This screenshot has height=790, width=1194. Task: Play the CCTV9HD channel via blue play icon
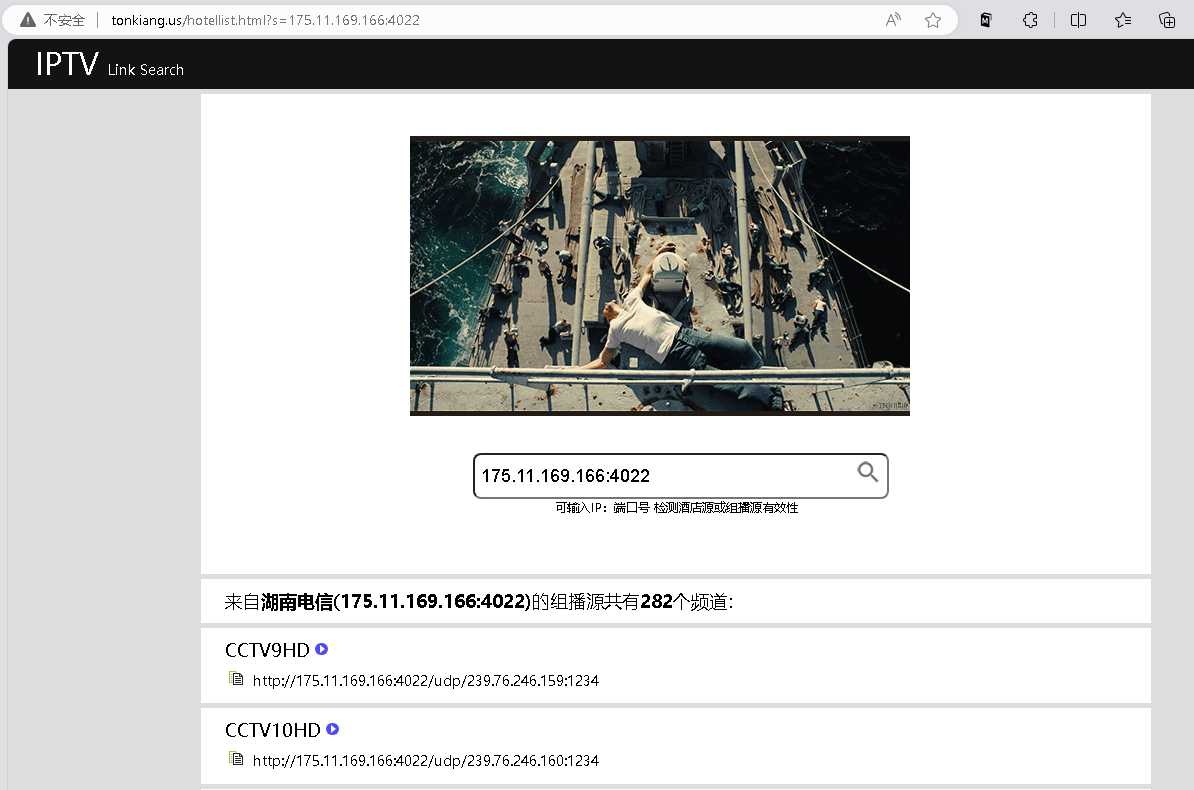321,649
